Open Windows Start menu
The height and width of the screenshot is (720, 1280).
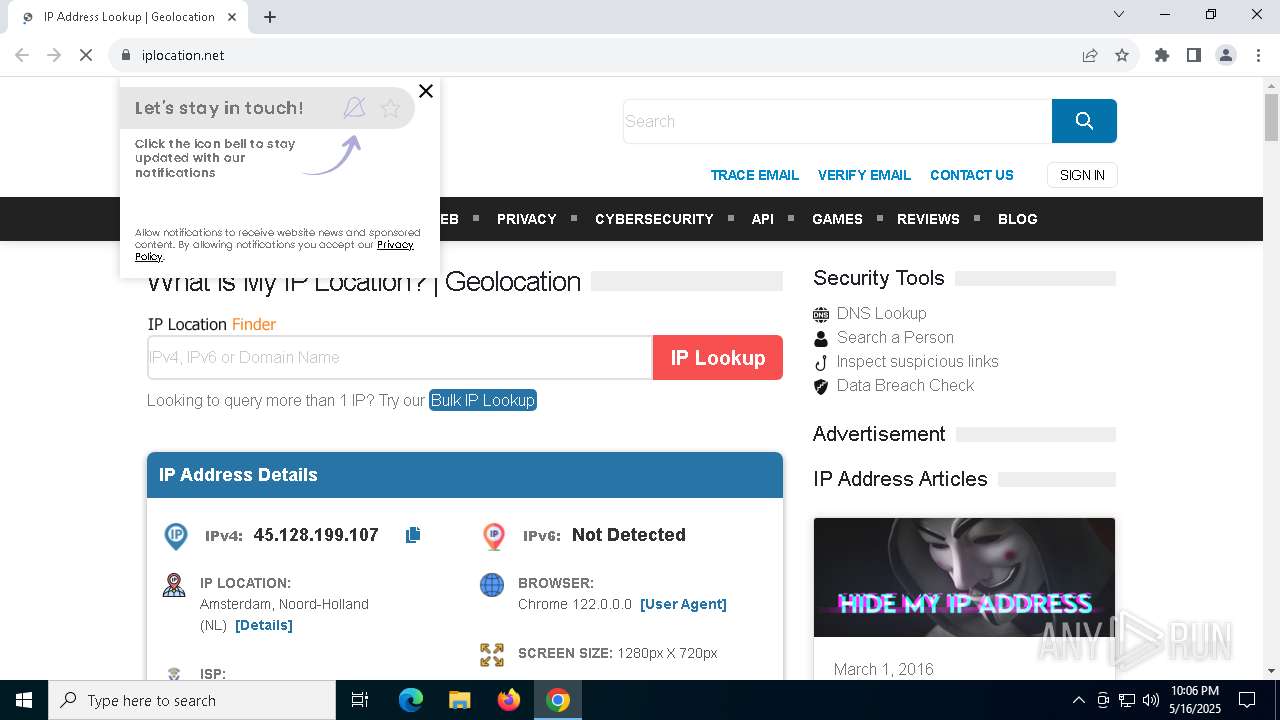pyautogui.click(x=24, y=700)
